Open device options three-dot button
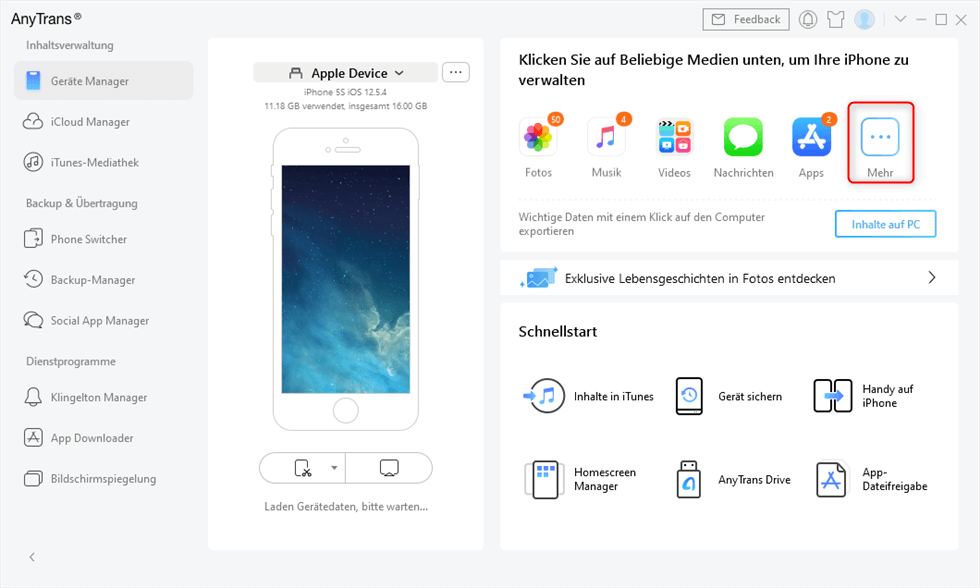This screenshot has height=588, width=980. (x=456, y=72)
